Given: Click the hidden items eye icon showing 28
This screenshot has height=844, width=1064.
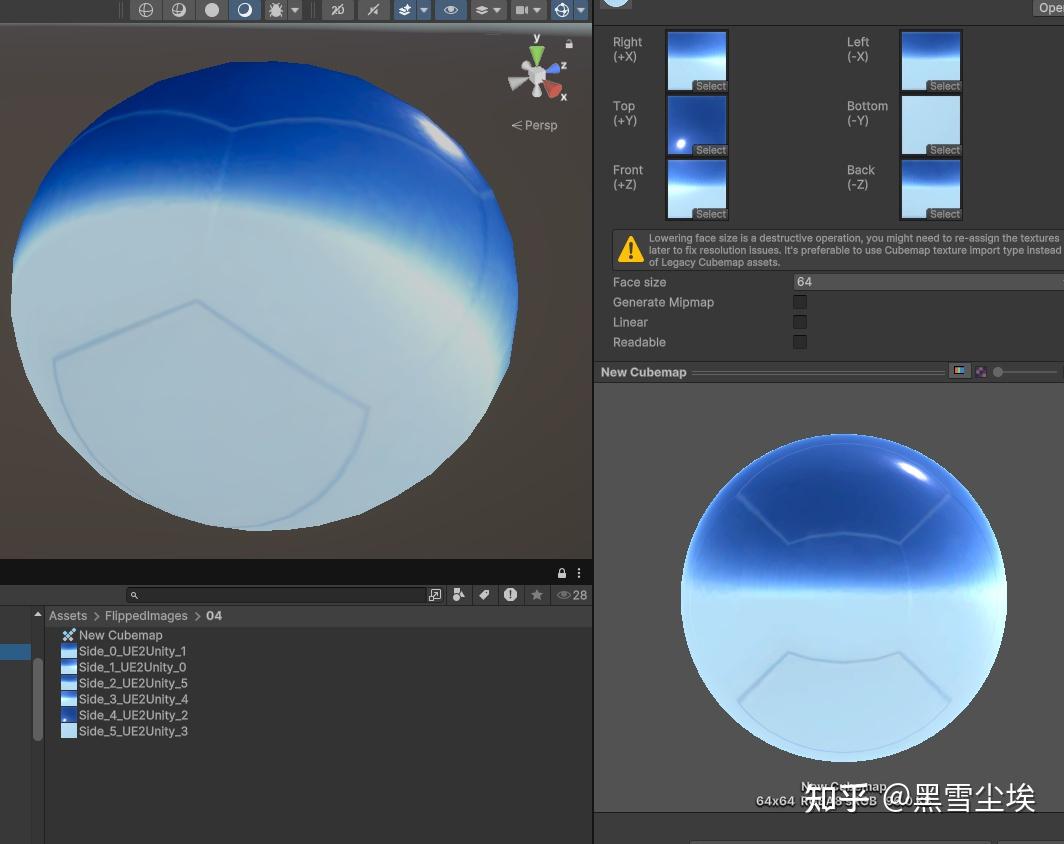Looking at the screenshot, I should tap(566, 595).
